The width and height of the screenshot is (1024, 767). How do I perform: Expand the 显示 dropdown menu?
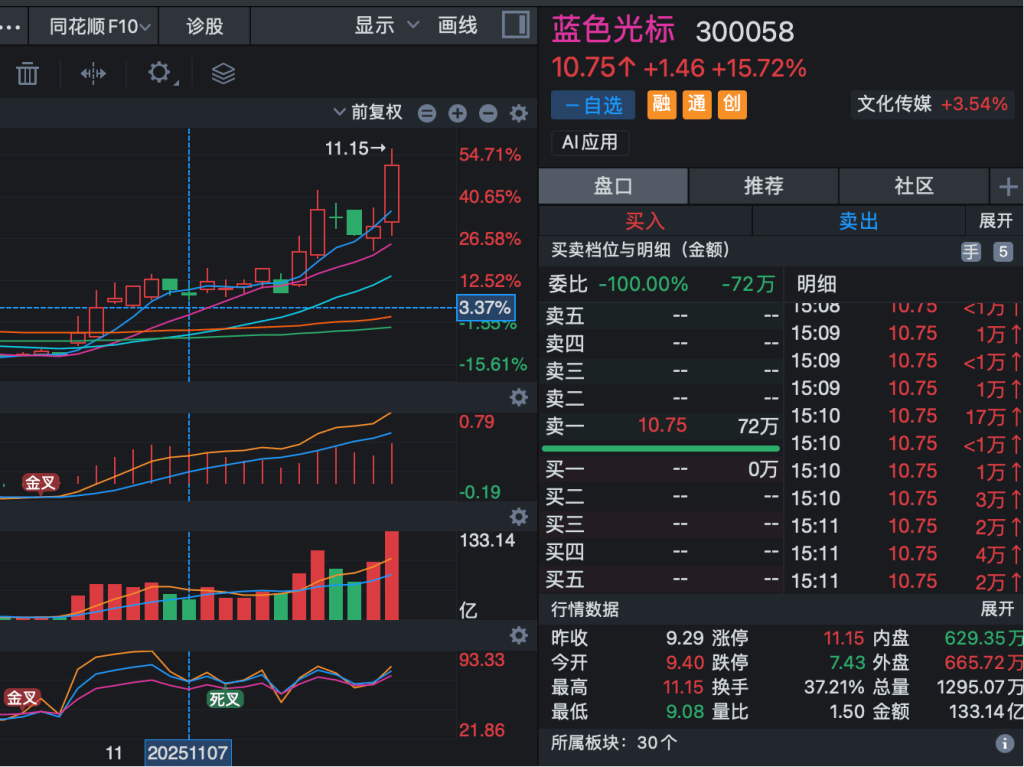pos(387,26)
